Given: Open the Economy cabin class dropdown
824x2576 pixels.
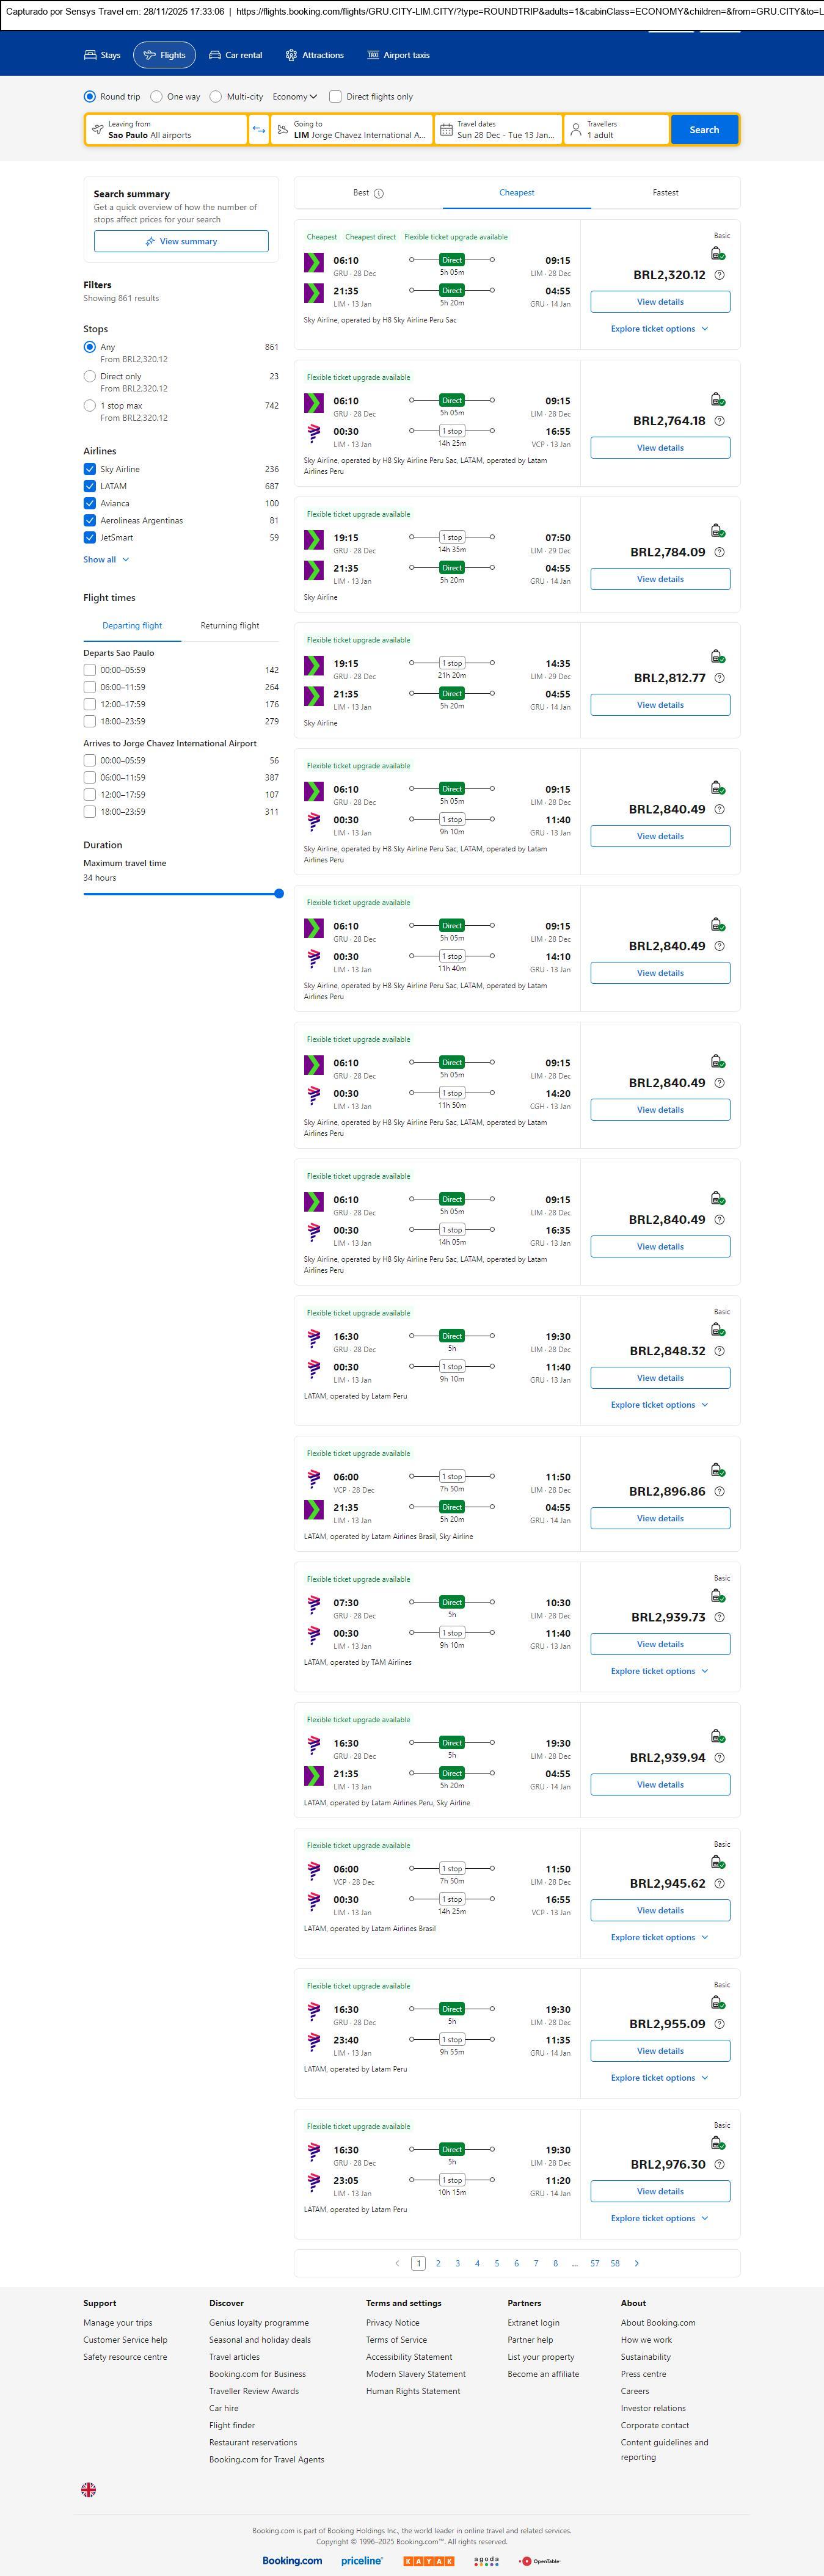Looking at the screenshot, I should [294, 97].
